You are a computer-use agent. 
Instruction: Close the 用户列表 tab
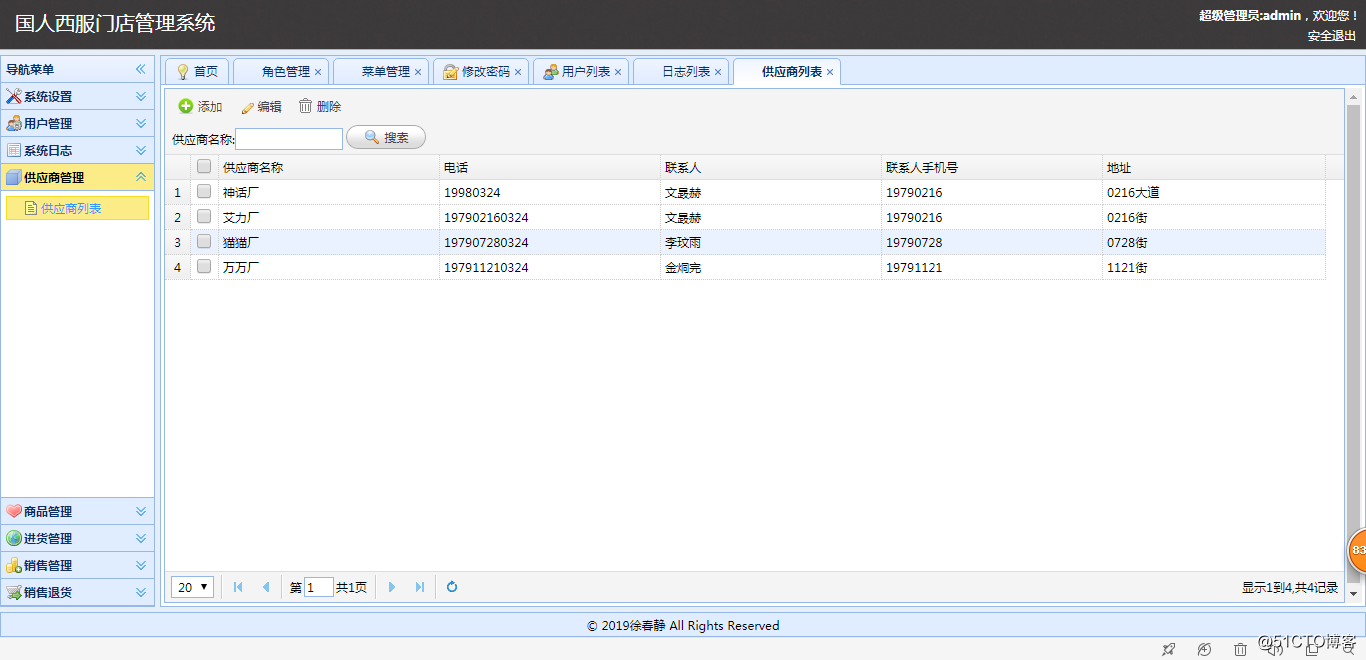pos(618,73)
